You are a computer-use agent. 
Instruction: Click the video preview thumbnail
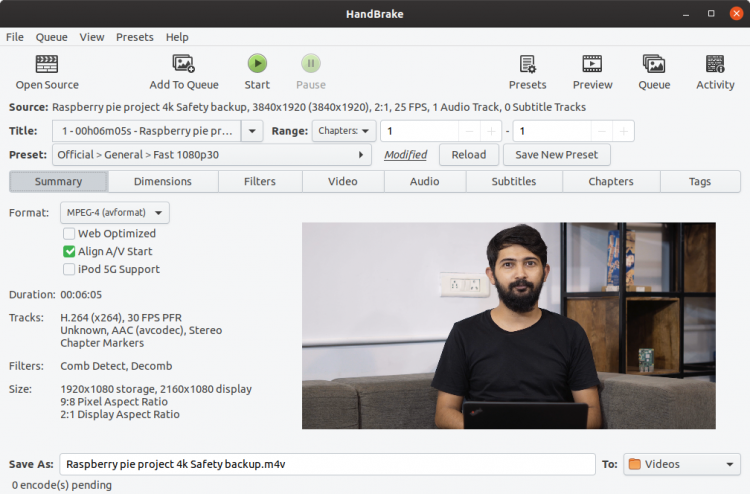[x=508, y=326]
